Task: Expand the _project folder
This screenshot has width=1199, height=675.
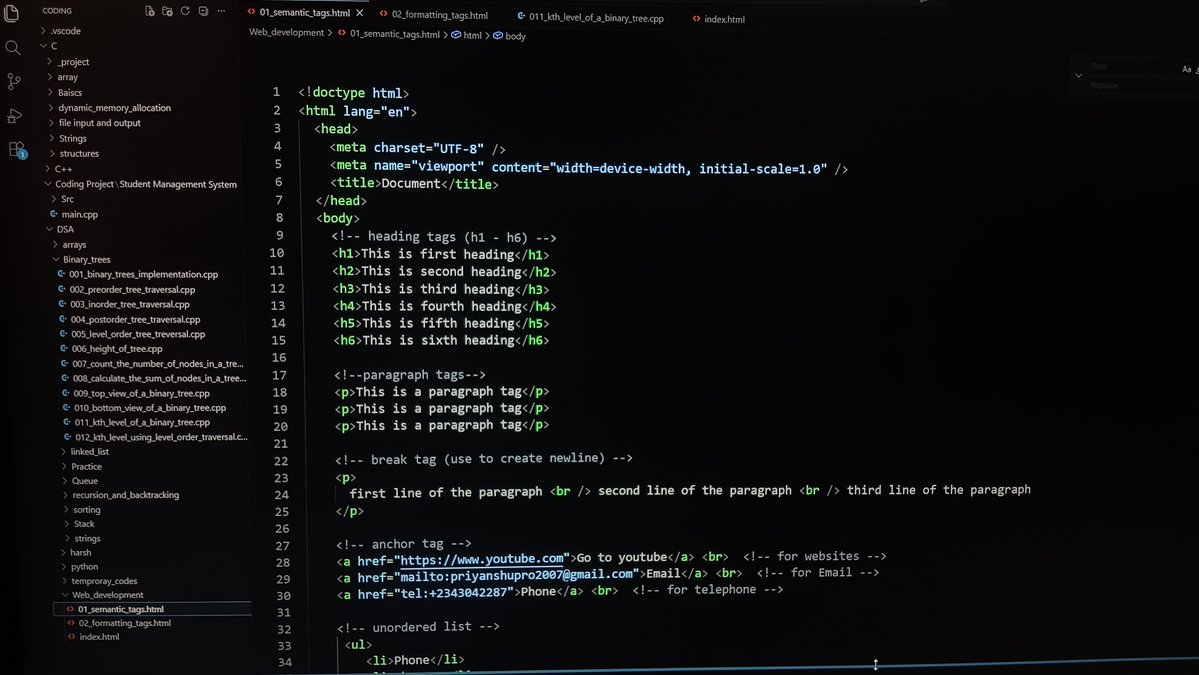Action: pyautogui.click(x=67, y=62)
